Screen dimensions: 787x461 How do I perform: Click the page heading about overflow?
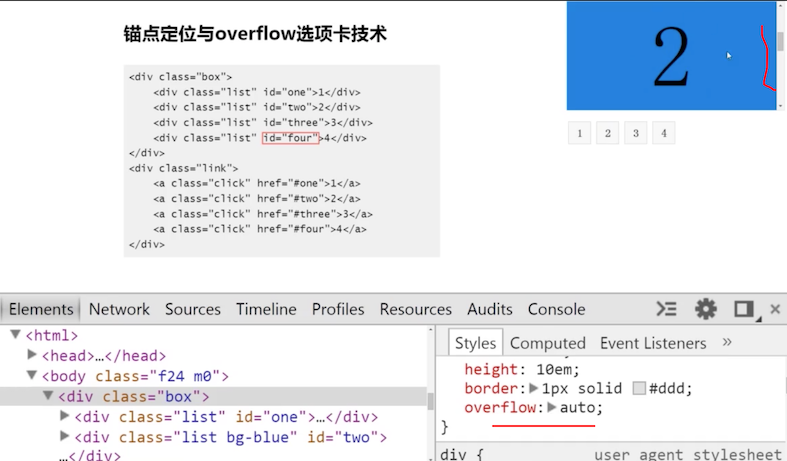point(255,34)
